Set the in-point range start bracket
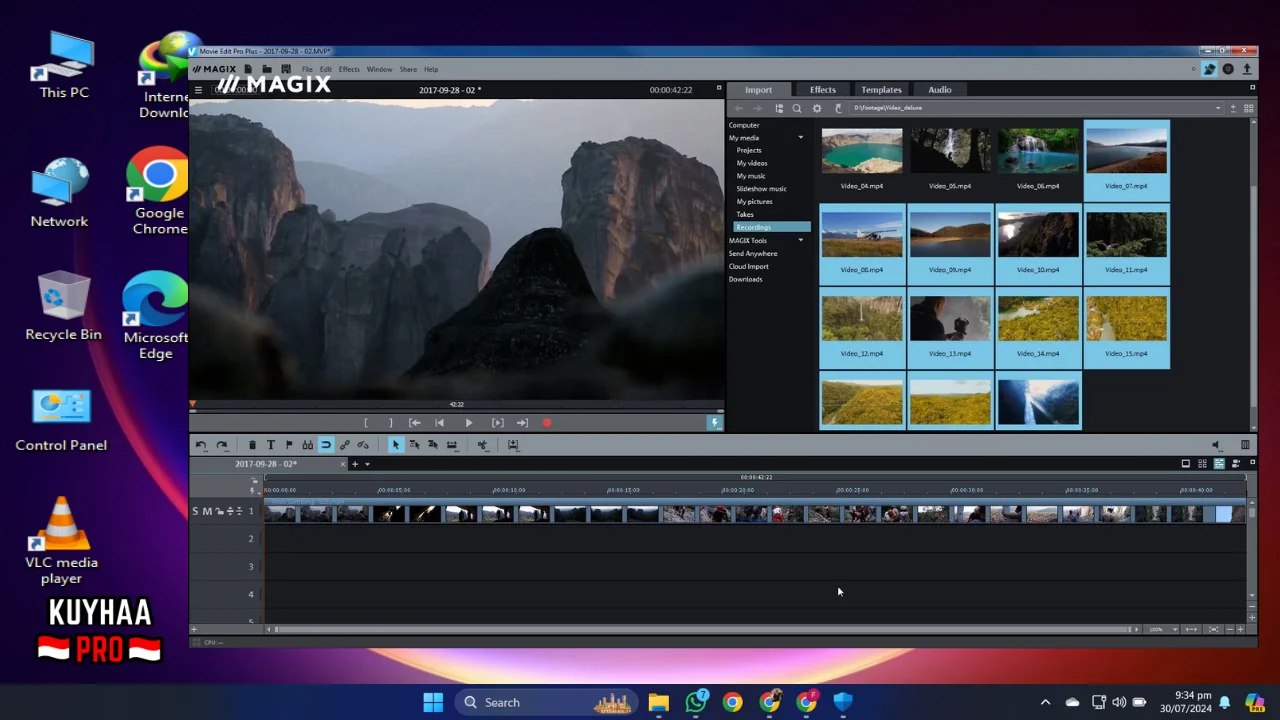Viewport: 1280px width, 720px height. point(366,423)
